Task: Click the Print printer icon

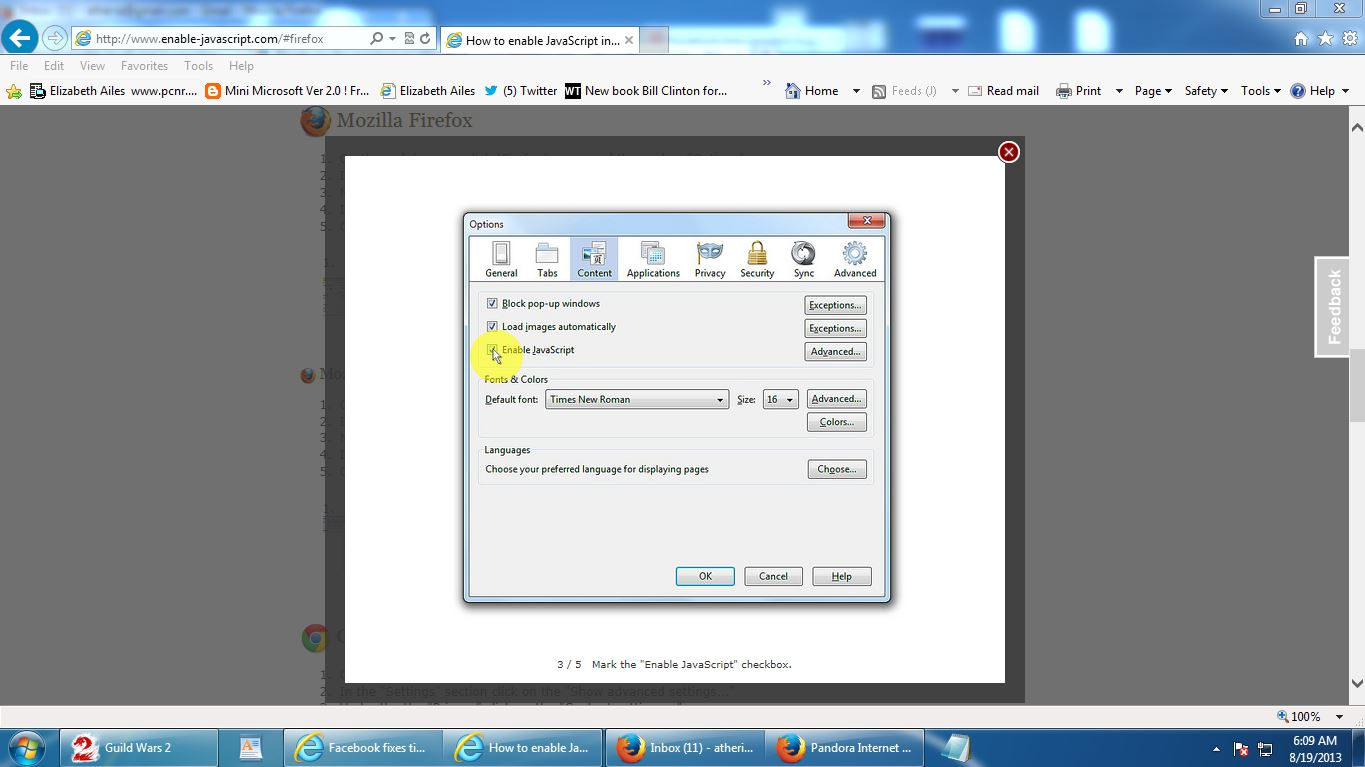Action: 1064,91
